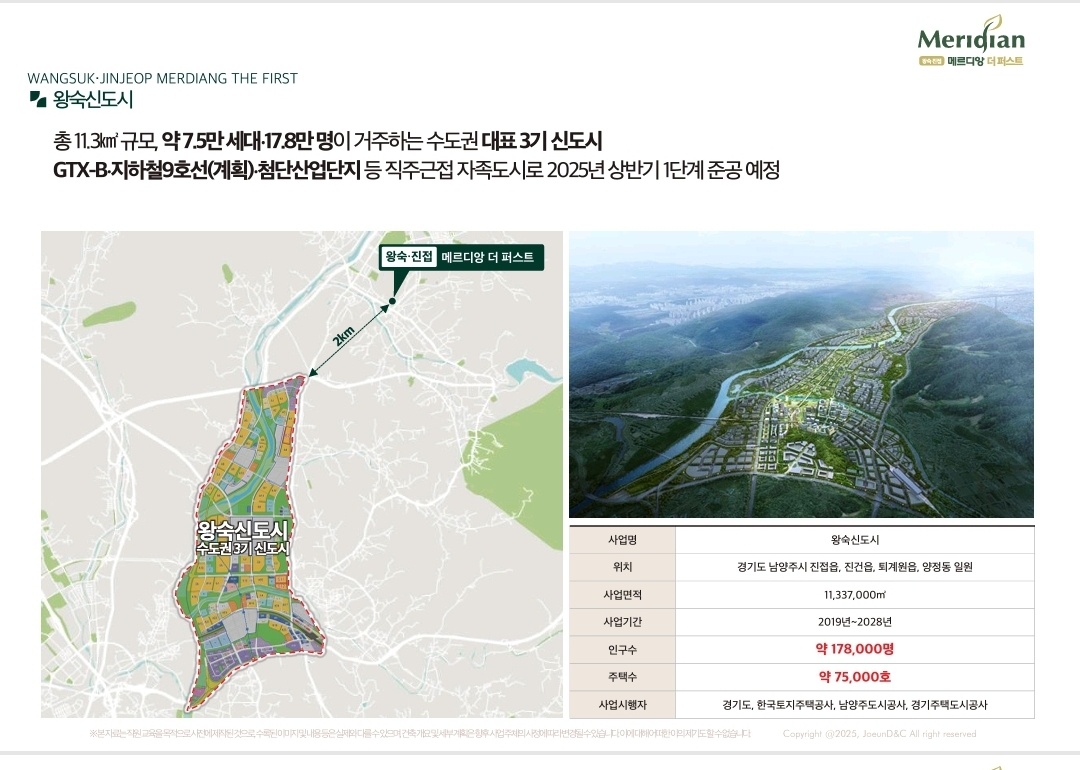Click the 2km distance label on the map

coord(343,335)
